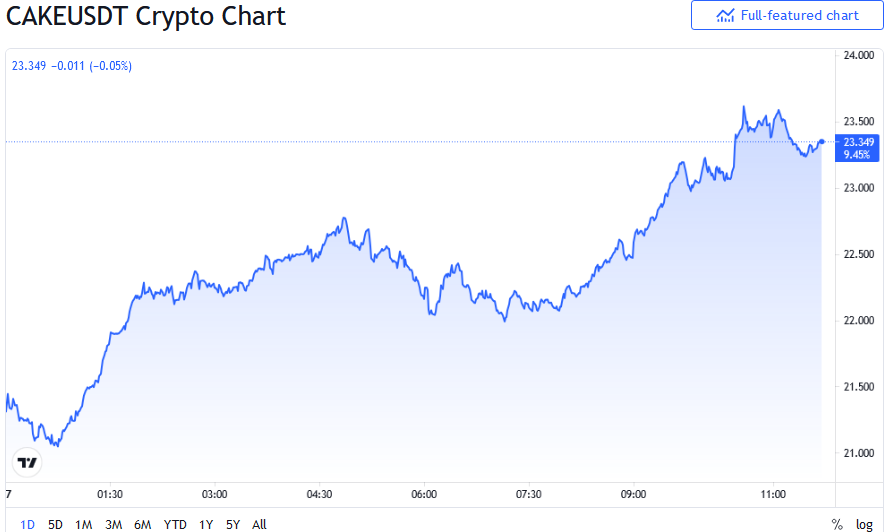Screen dimensions: 886x532
Task: Click the 24.000 price axis label
Action: click(858, 56)
